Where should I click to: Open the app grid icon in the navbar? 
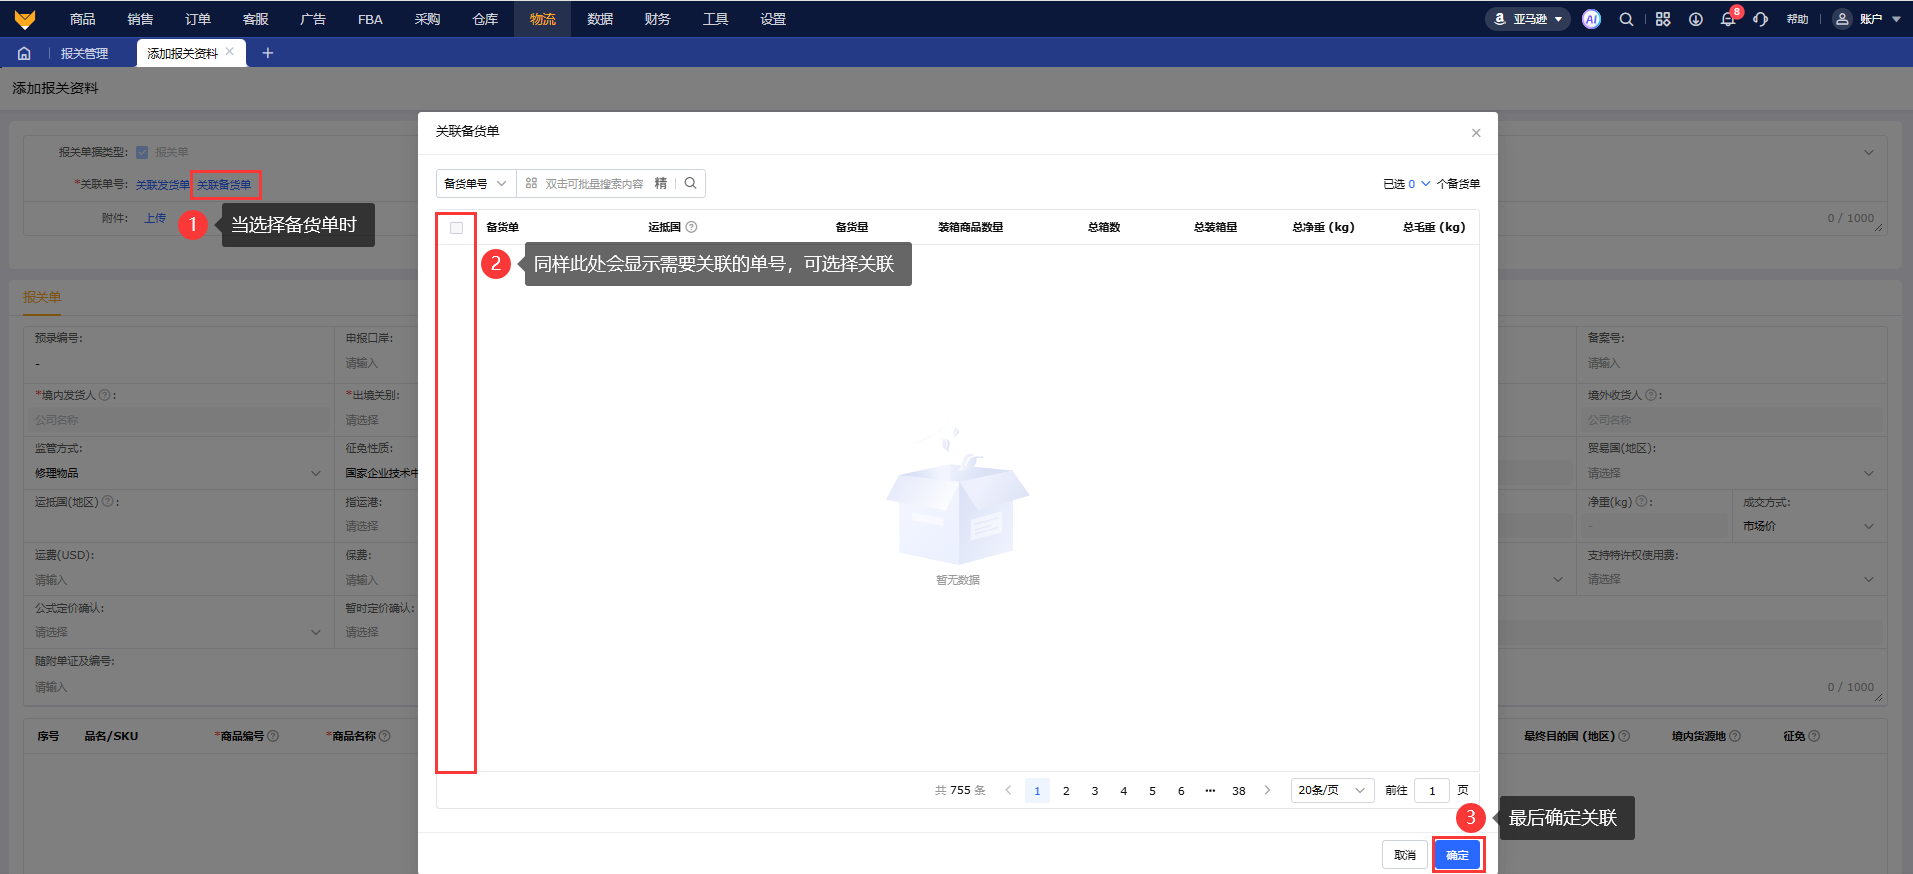(x=1663, y=19)
